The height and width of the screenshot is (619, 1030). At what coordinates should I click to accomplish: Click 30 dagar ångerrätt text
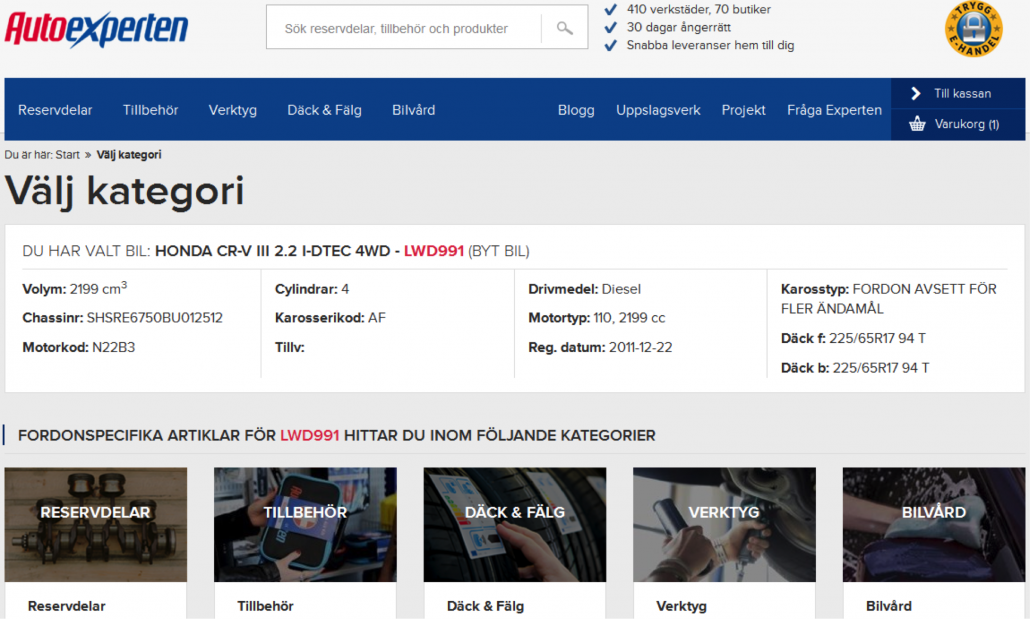pyautogui.click(x=679, y=27)
